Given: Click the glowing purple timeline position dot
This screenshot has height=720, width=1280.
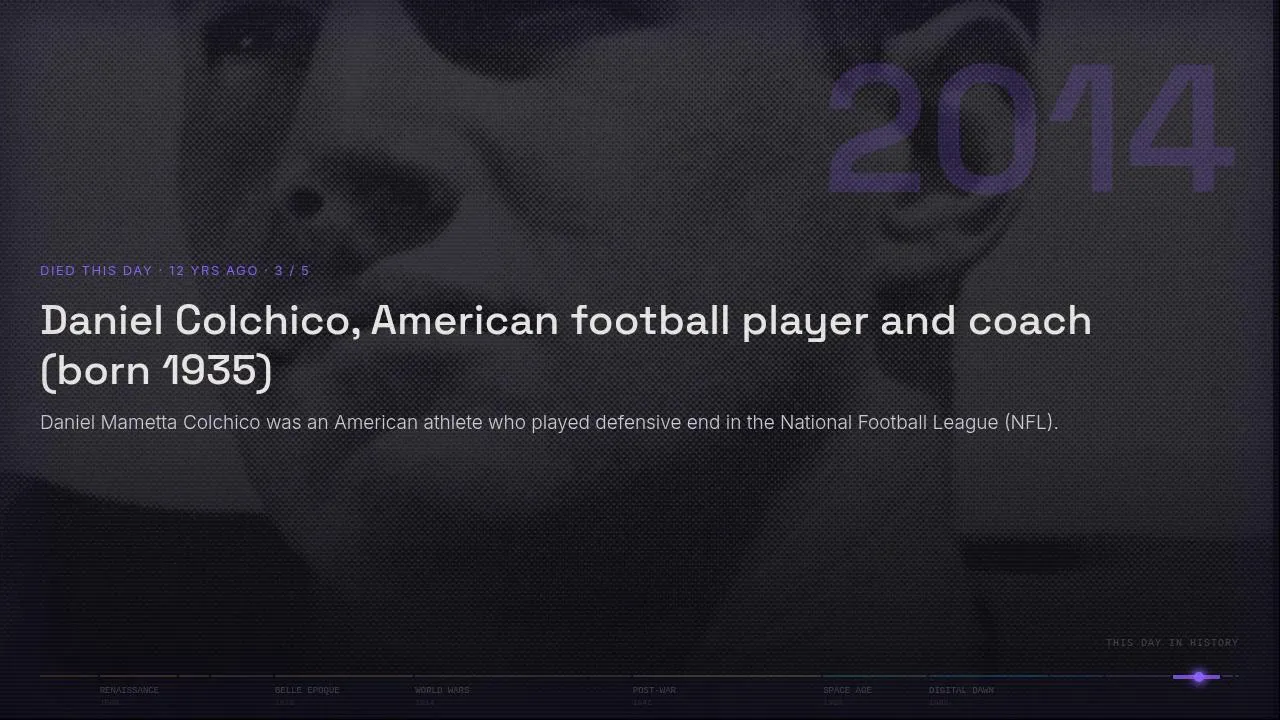Looking at the screenshot, I should coord(1198,677).
